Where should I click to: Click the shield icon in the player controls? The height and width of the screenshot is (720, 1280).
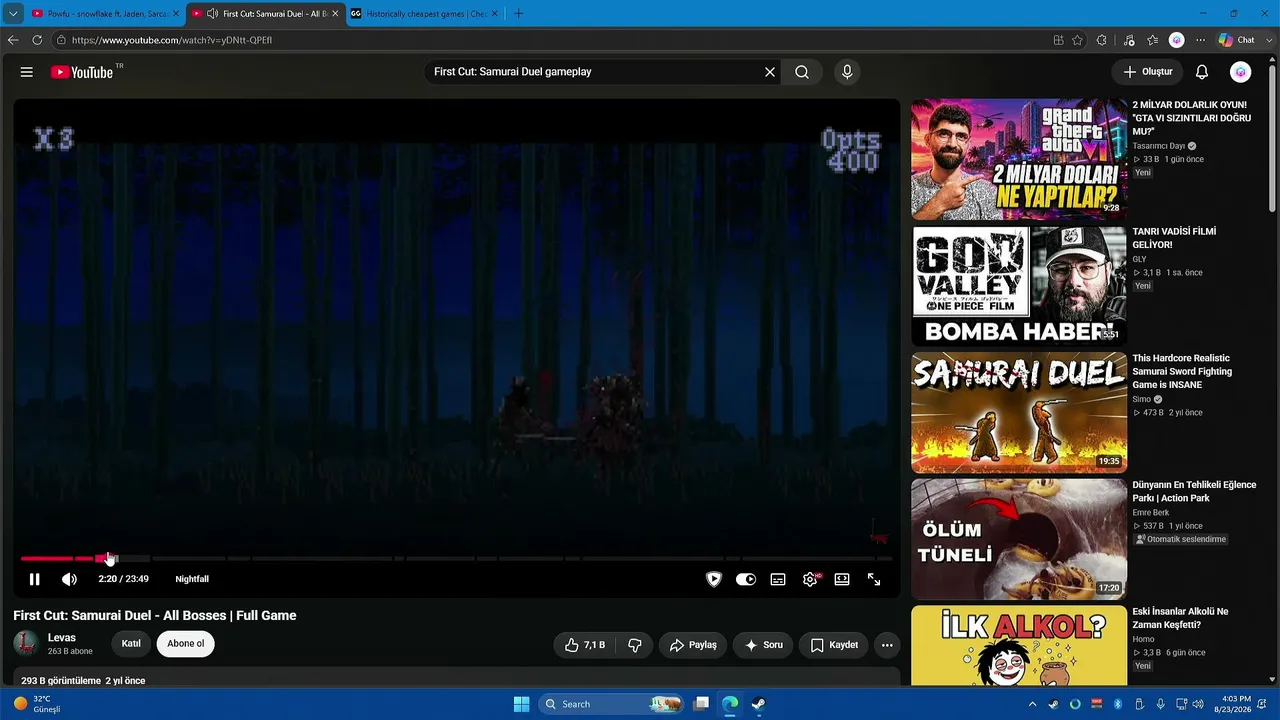[x=714, y=579]
